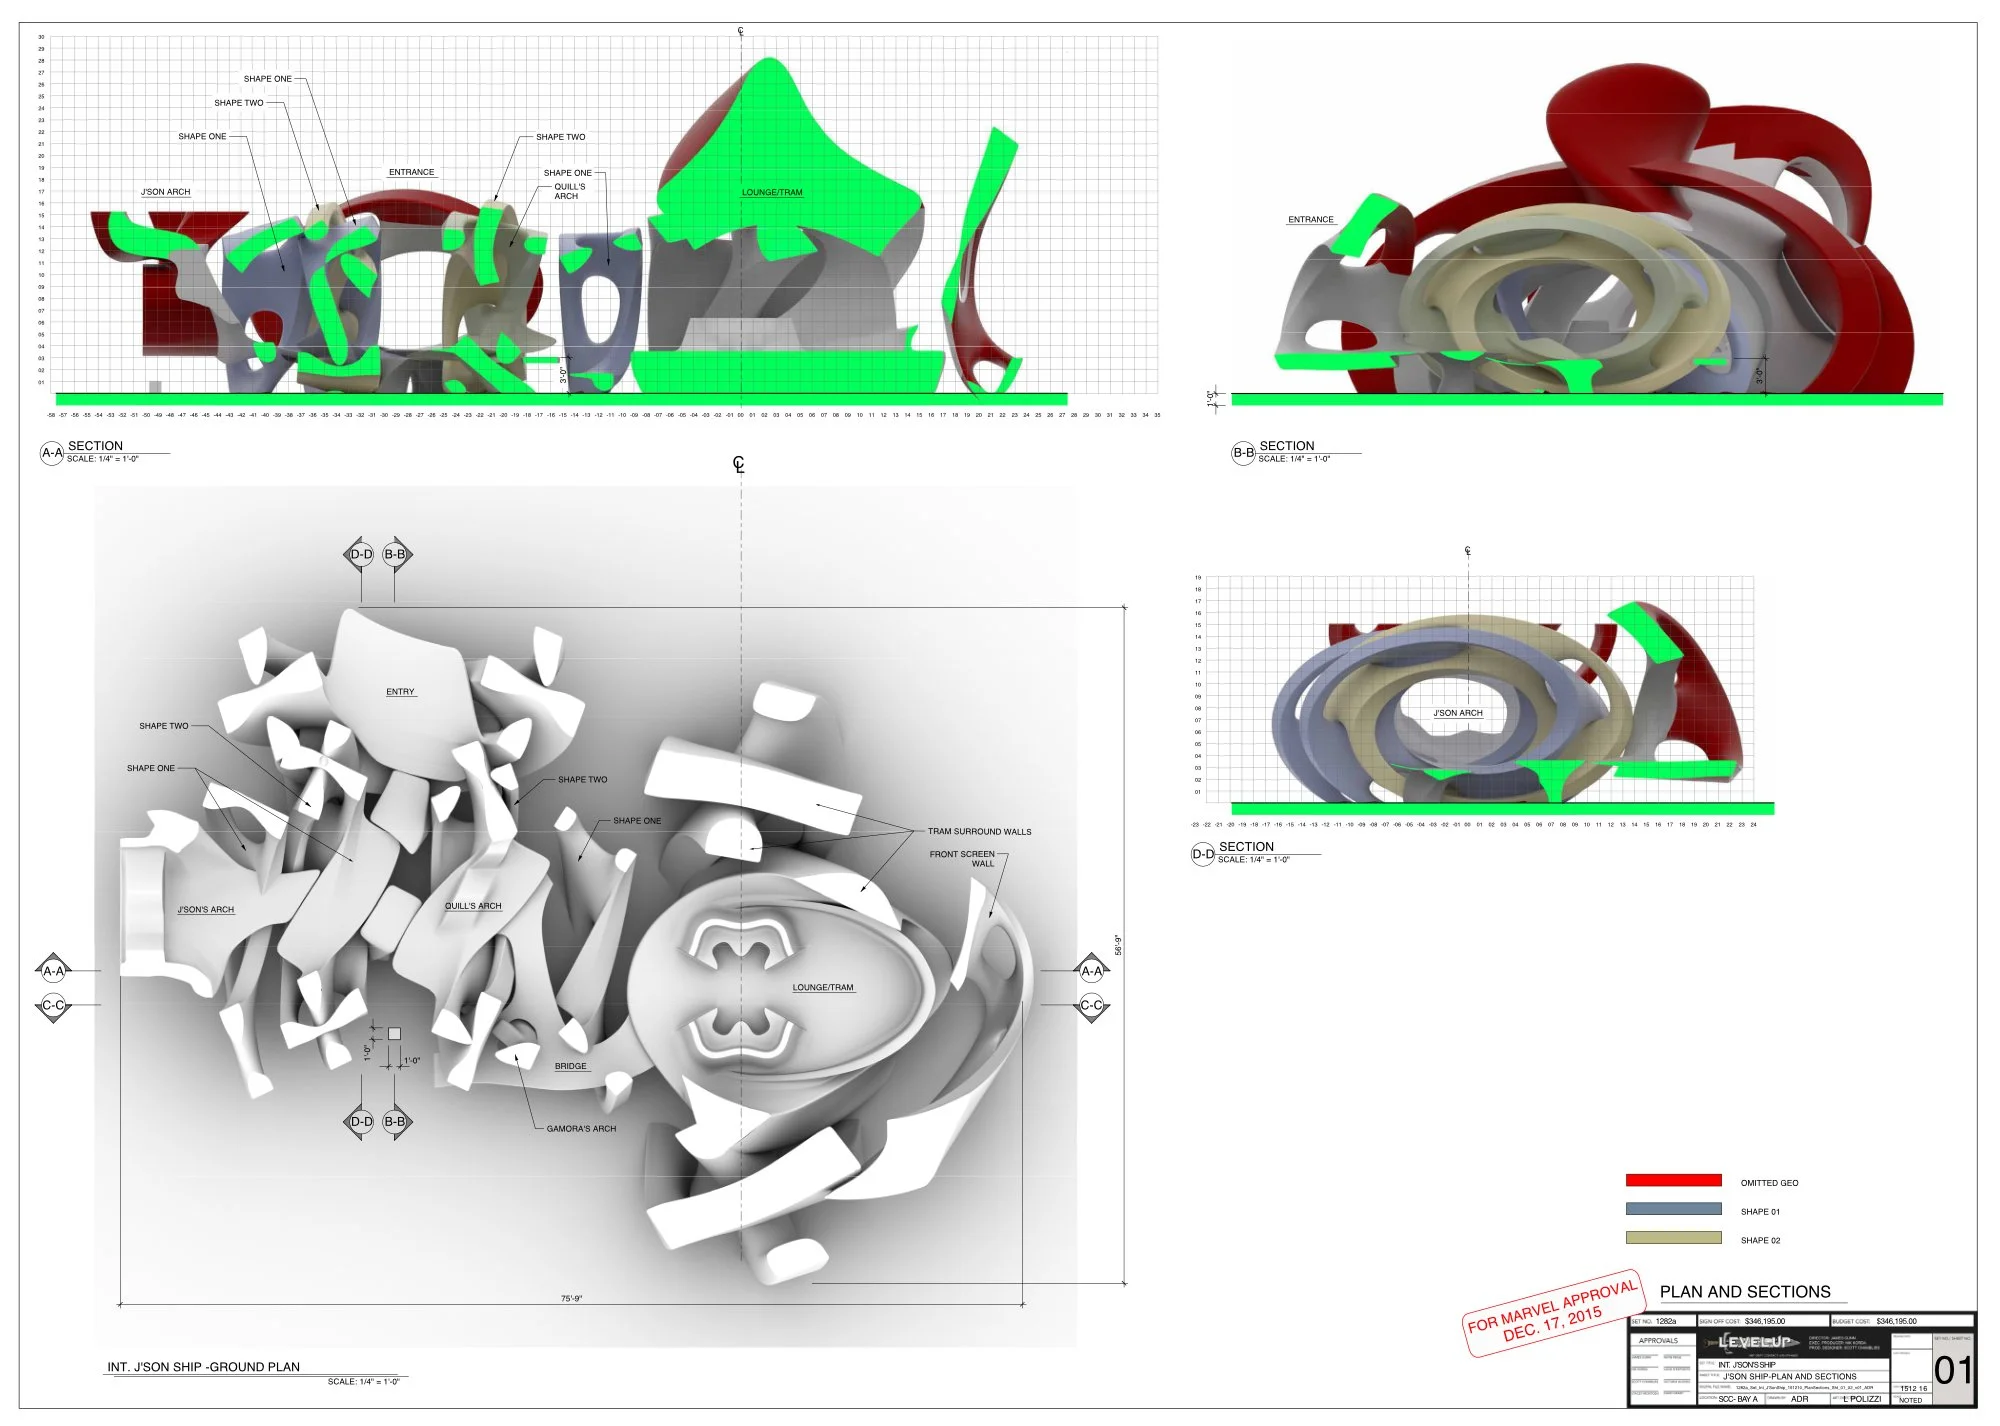Click the blue Shape 01 legend swatch
This screenshot has width=2000, height=1426.
pyautogui.click(x=1673, y=1209)
